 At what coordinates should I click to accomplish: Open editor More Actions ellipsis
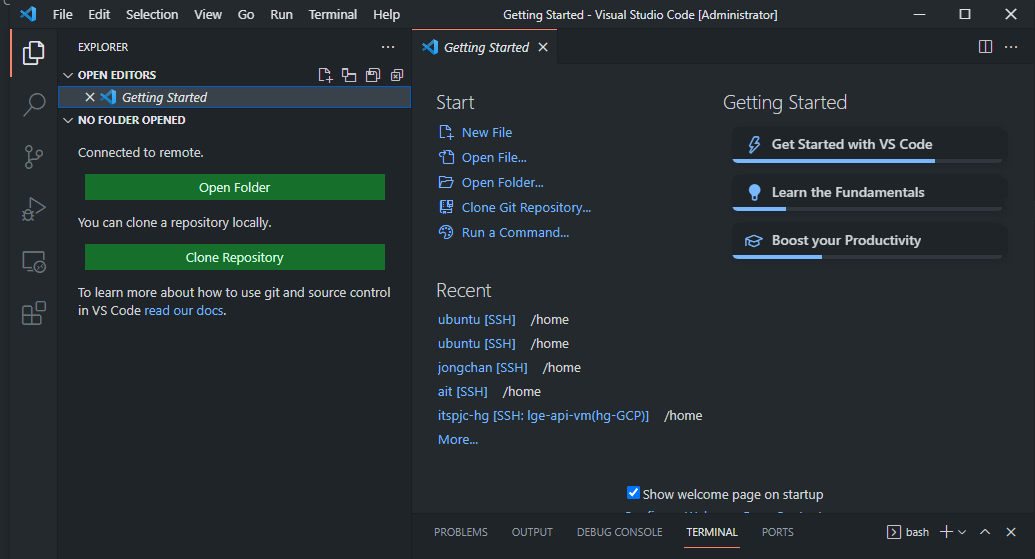tap(1011, 47)
